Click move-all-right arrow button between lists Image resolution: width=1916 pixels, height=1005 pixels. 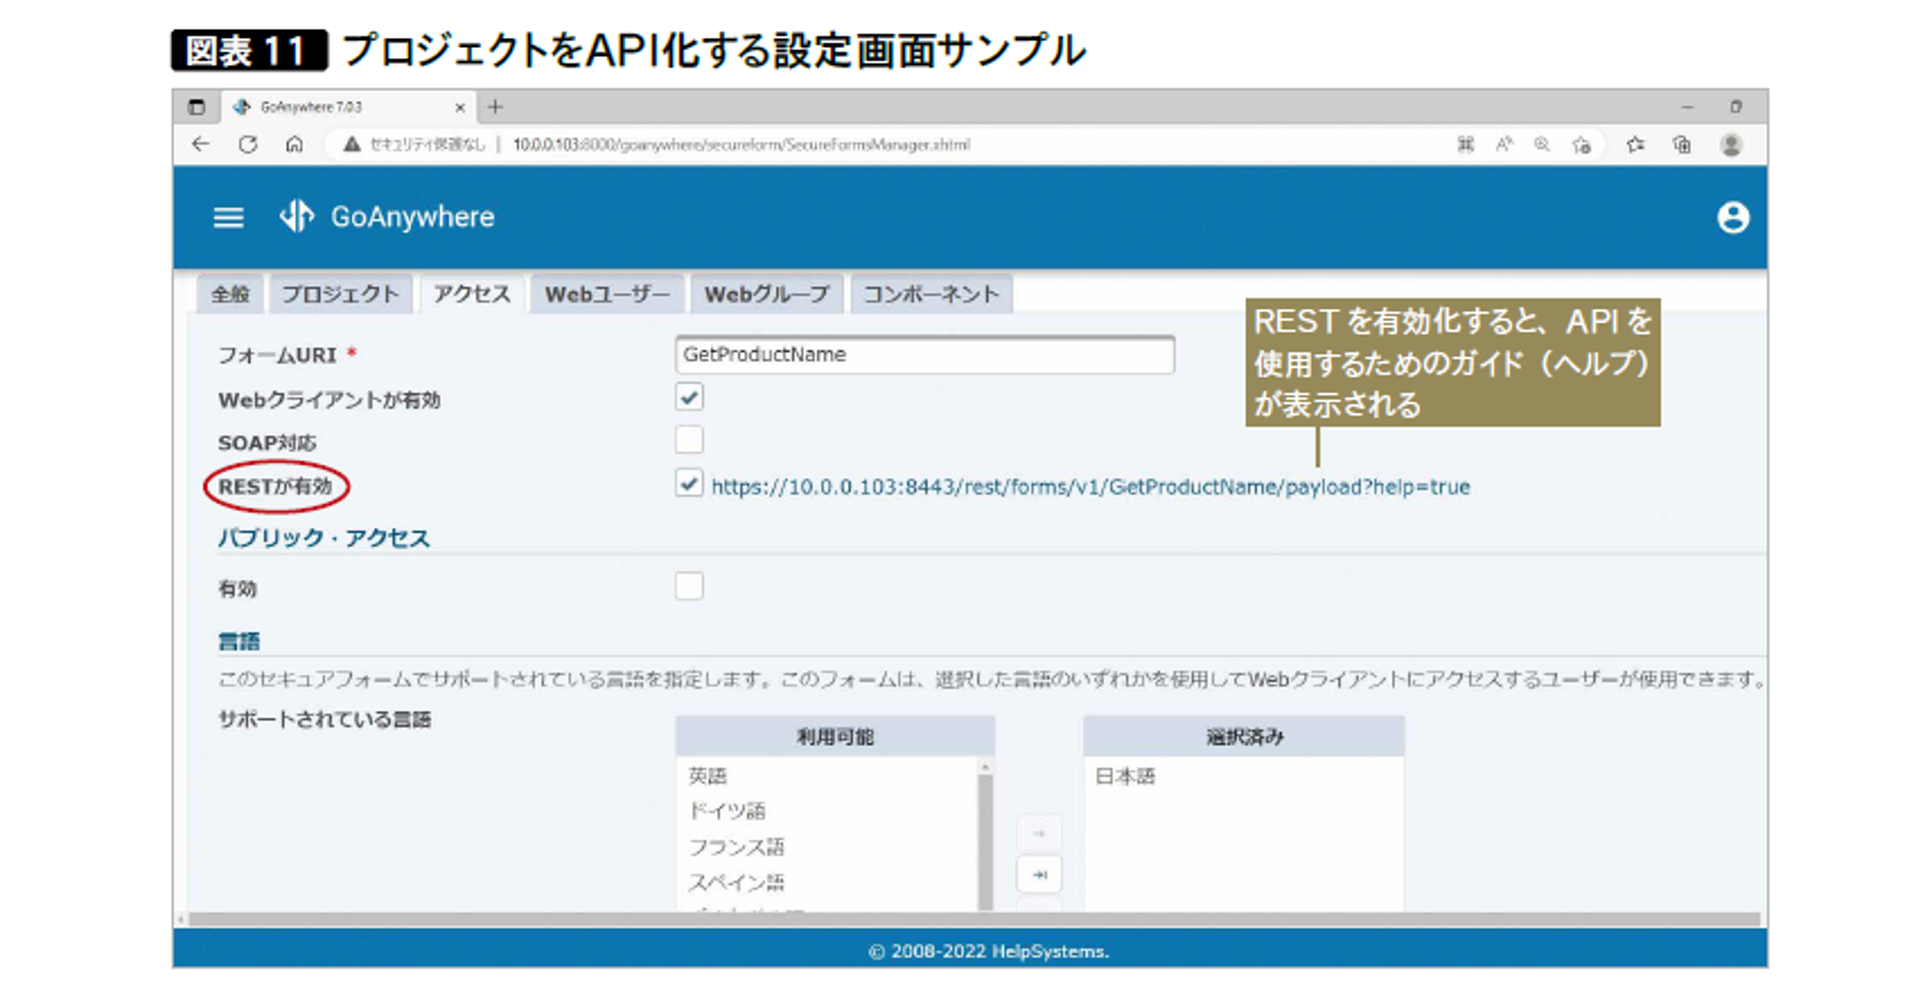[x=1039, y=875]
